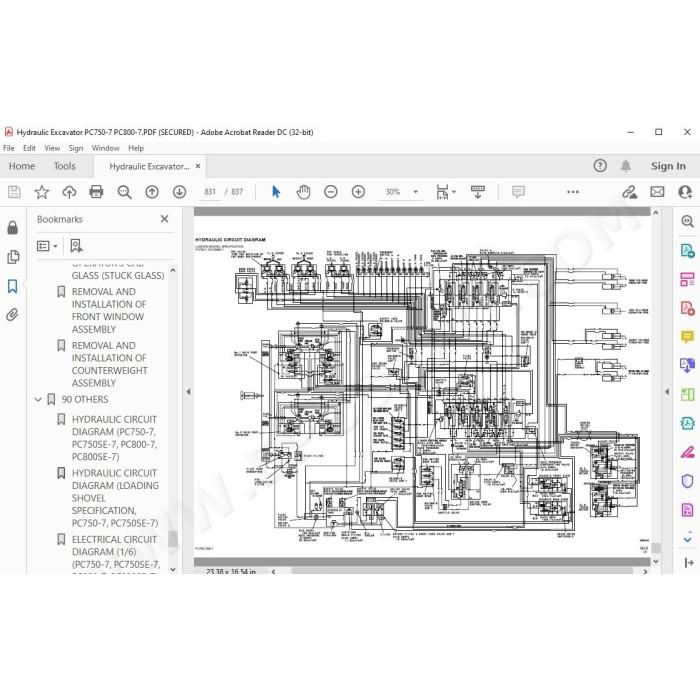This screenshot has height=700, width=700.
Task: Switch to the Tools tab
Action: click(65, 166)
